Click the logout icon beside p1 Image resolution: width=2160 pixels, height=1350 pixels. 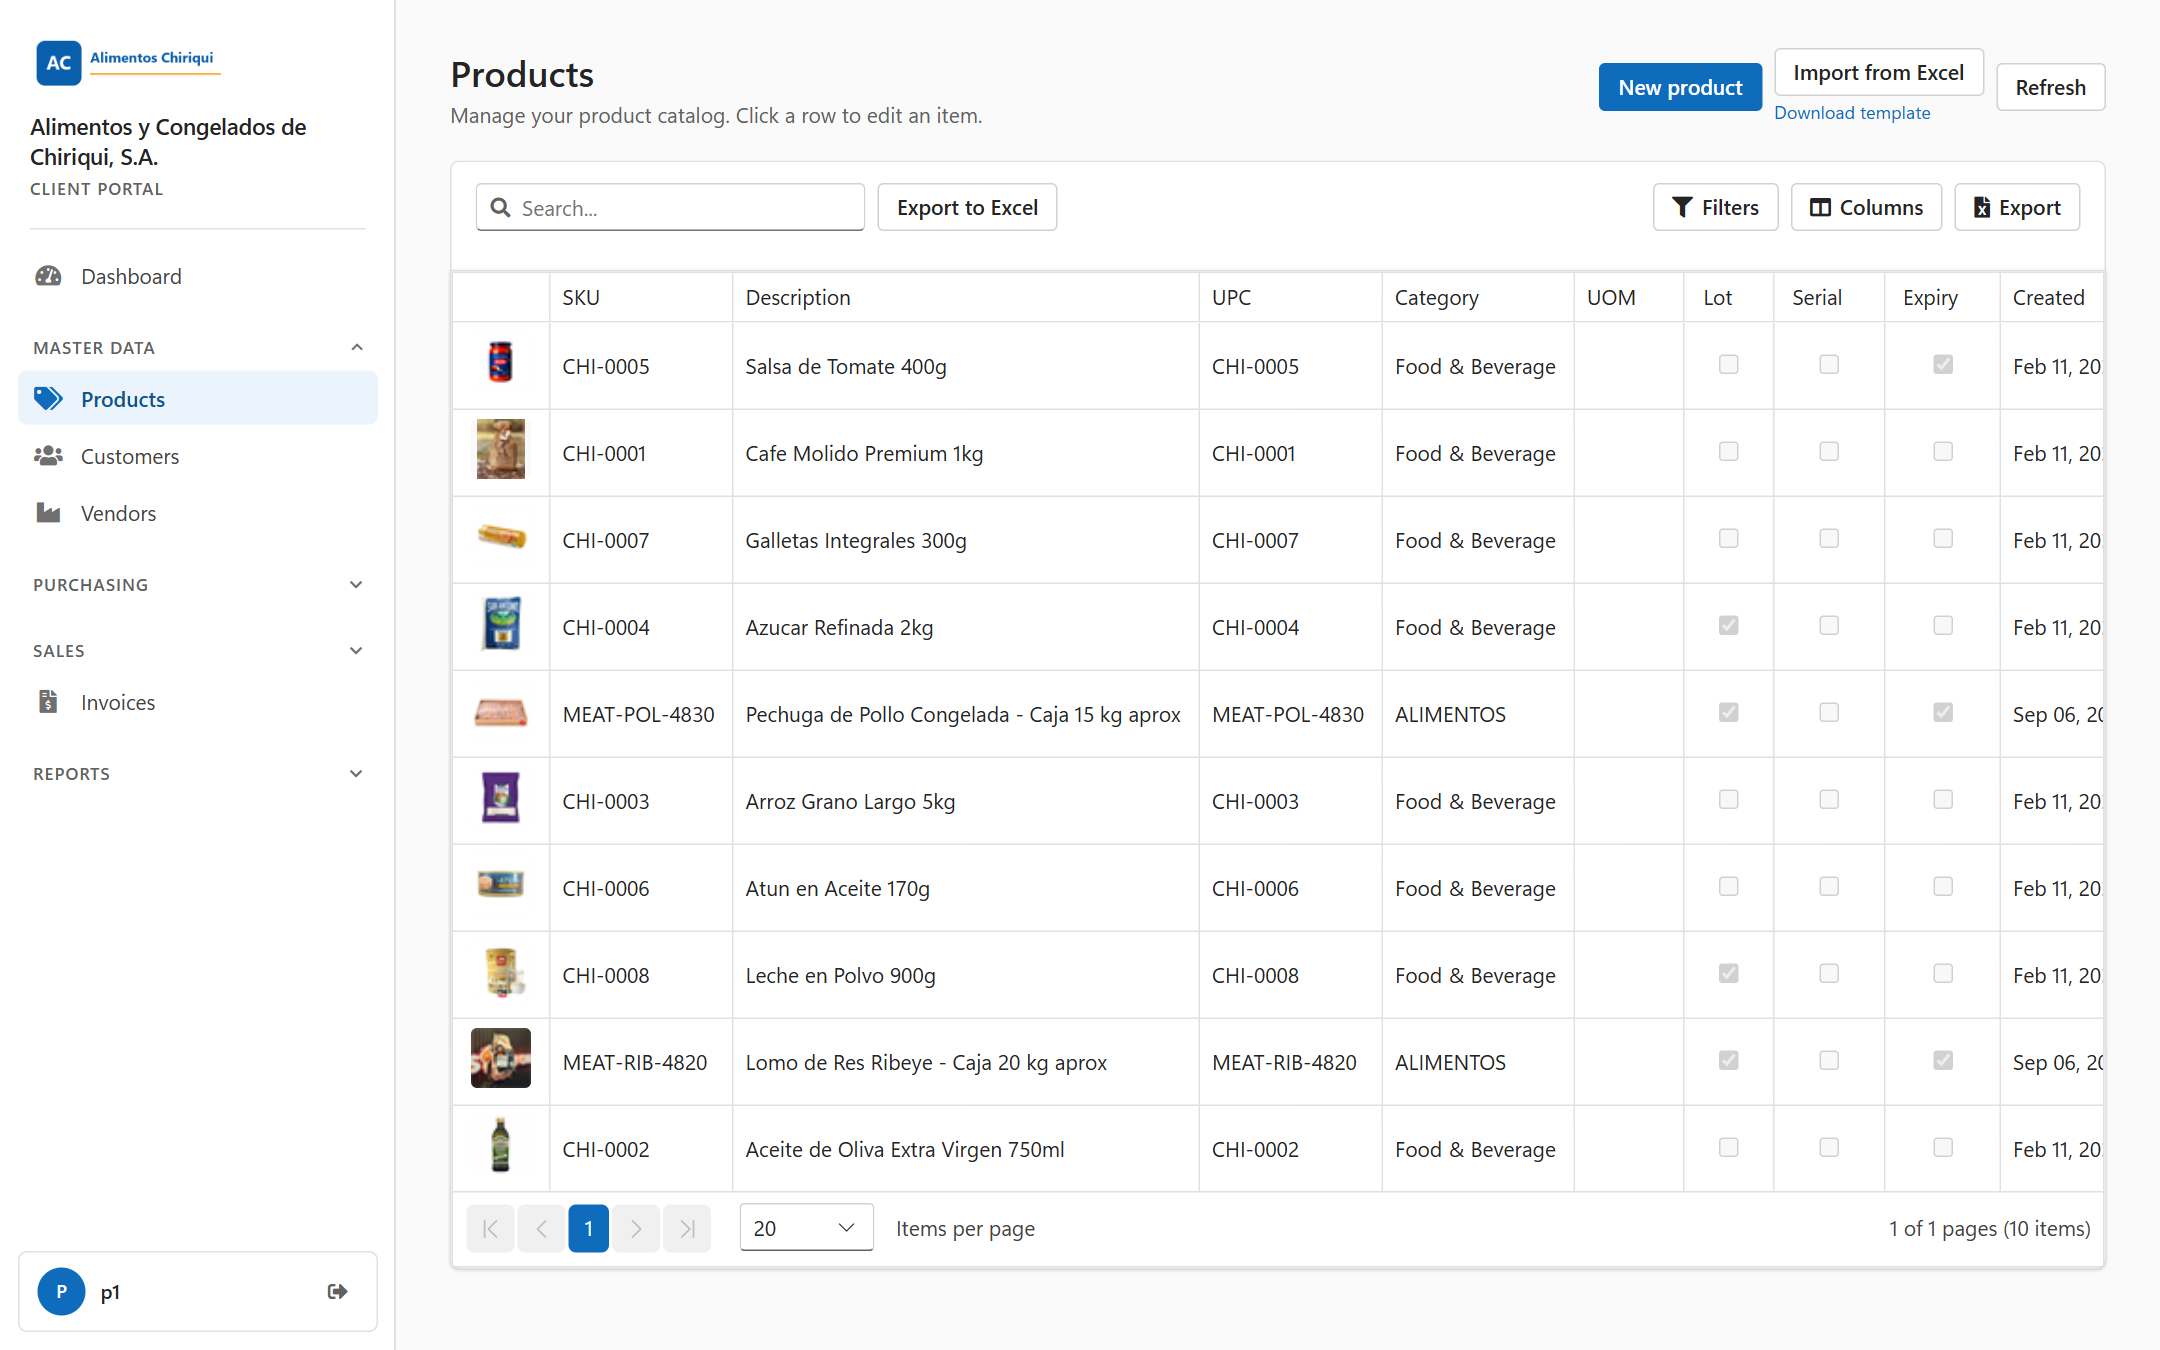coord(338,1291)
